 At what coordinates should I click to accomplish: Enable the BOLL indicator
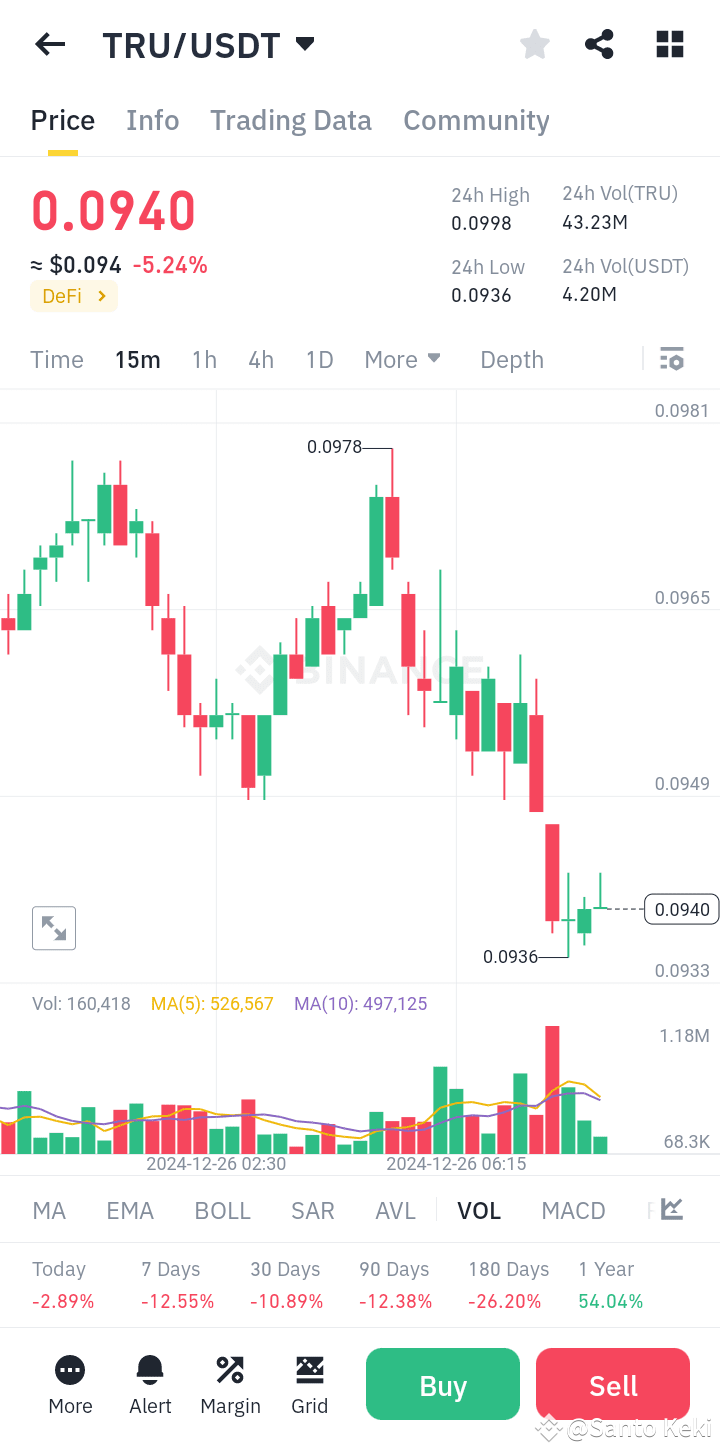[x=222, y=1210]
